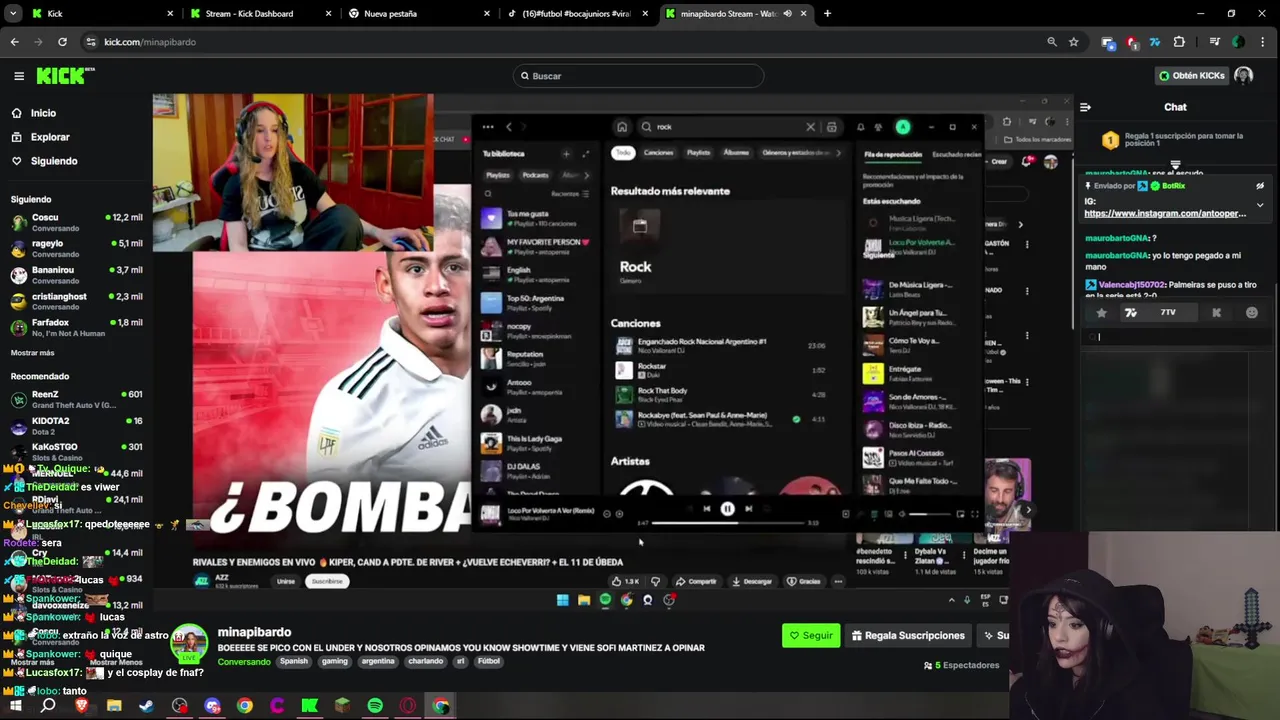The image size is (1280, 720).
Task: Hide the pinned BotRix message
Action: [x=1260, y=186]
